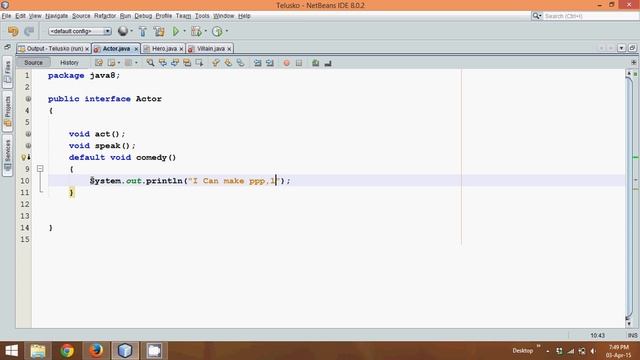The image size is (640, 360).
Task: Click Shift Line Right icon
Action: (269, 63)
